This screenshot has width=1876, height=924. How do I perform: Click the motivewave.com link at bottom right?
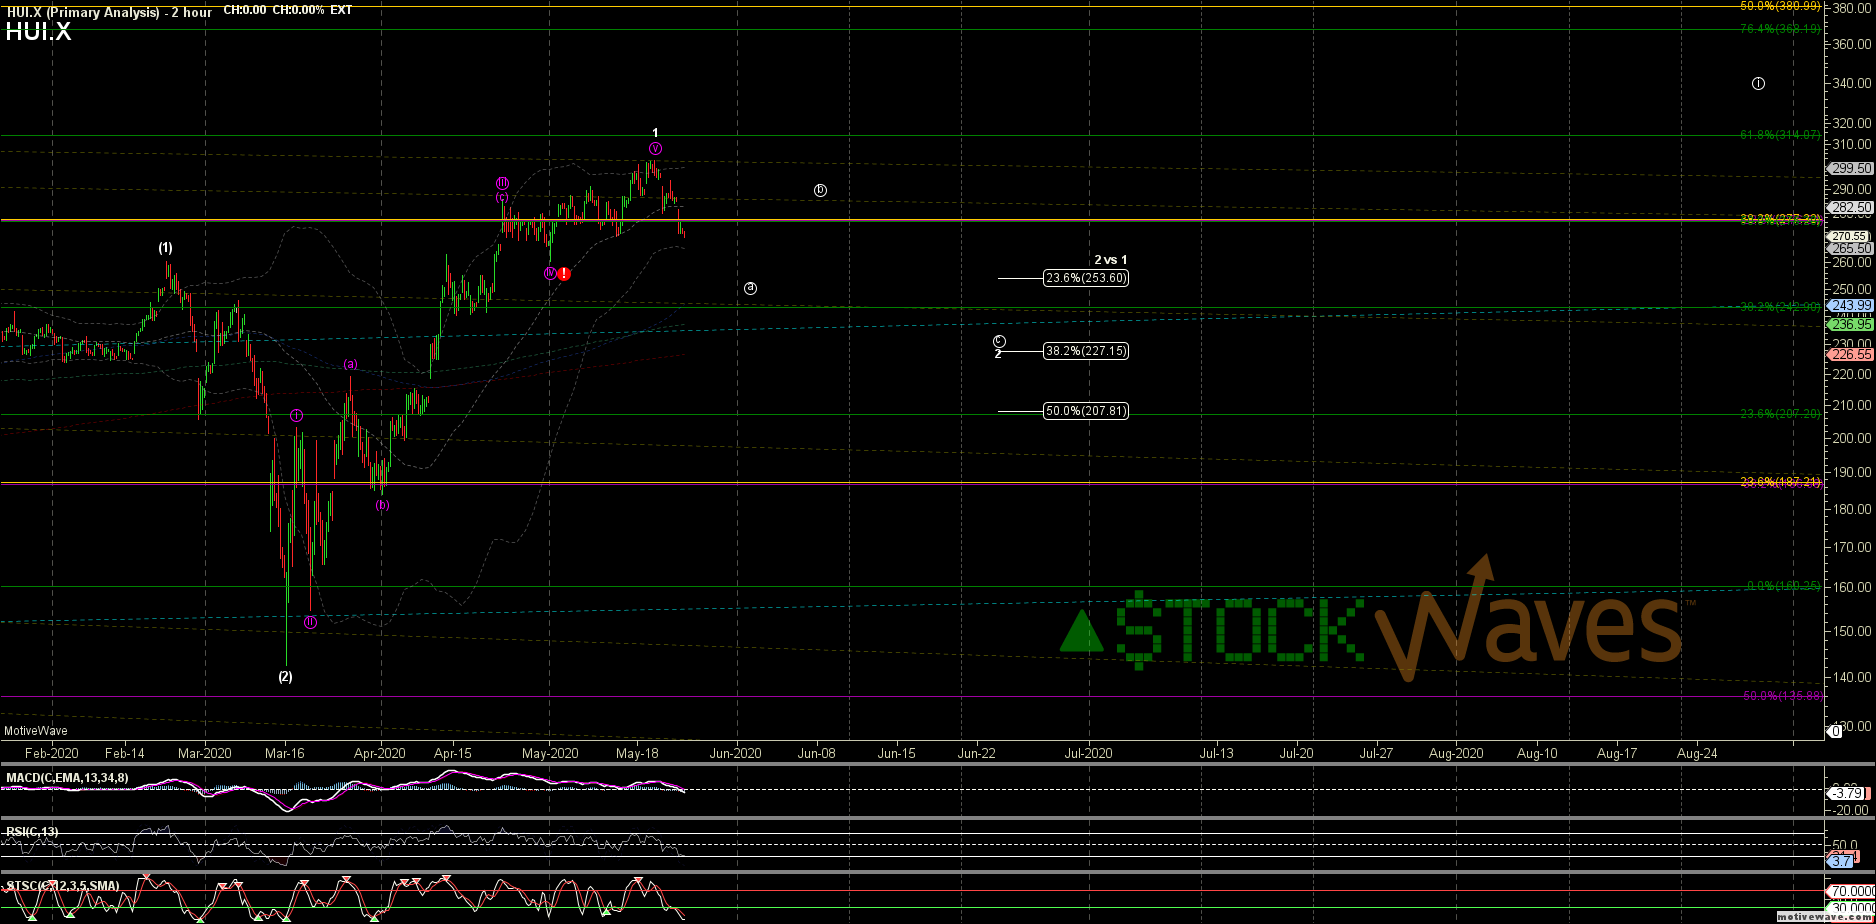click(1823, 916)
